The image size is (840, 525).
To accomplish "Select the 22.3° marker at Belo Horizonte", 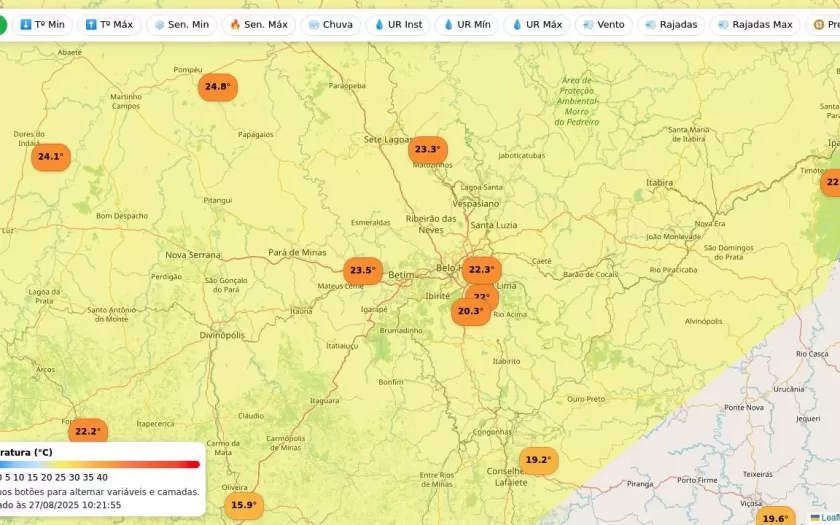I will coord(481,269).
